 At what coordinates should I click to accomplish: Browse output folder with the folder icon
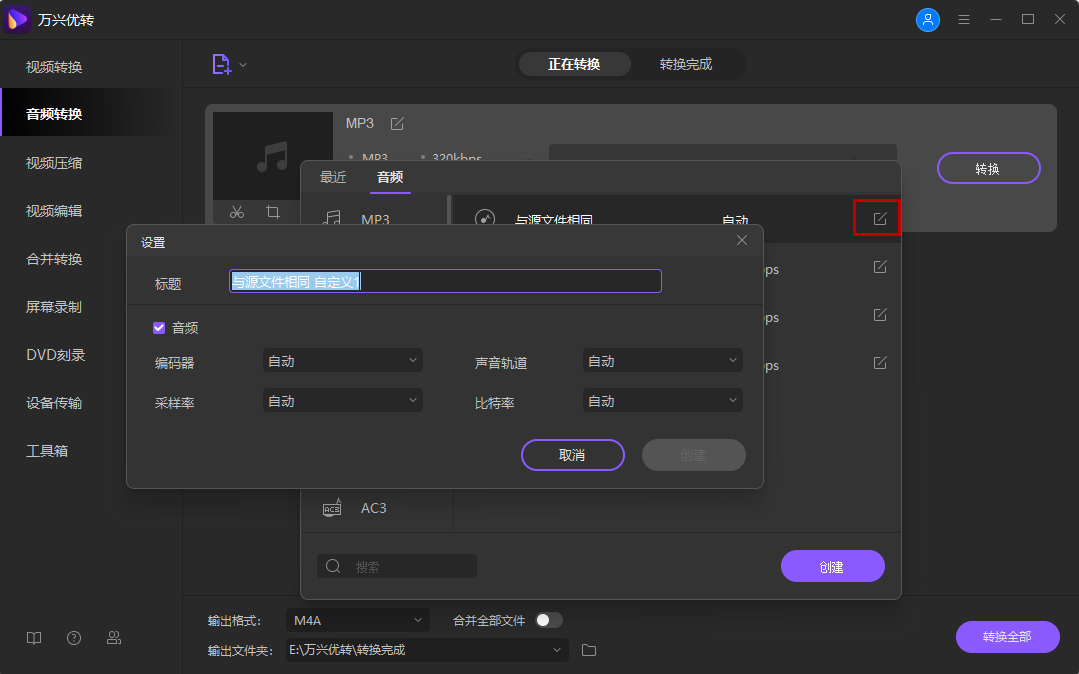pos(588,650)
